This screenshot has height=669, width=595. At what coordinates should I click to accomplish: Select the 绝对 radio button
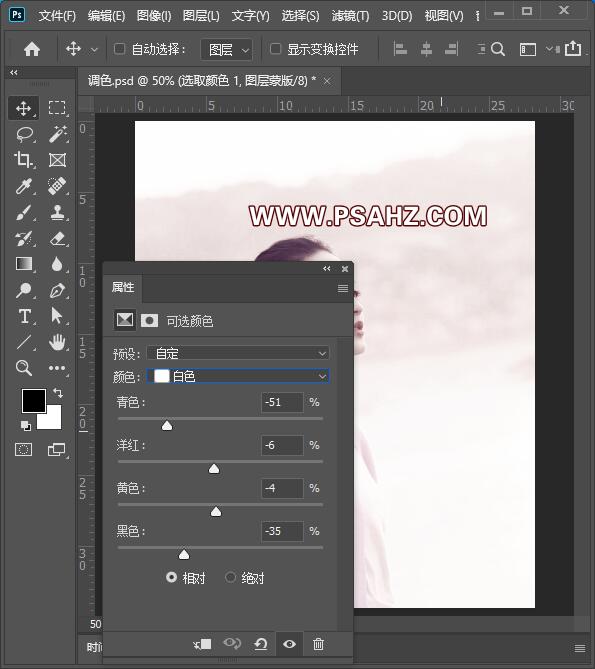click(230, 577)
